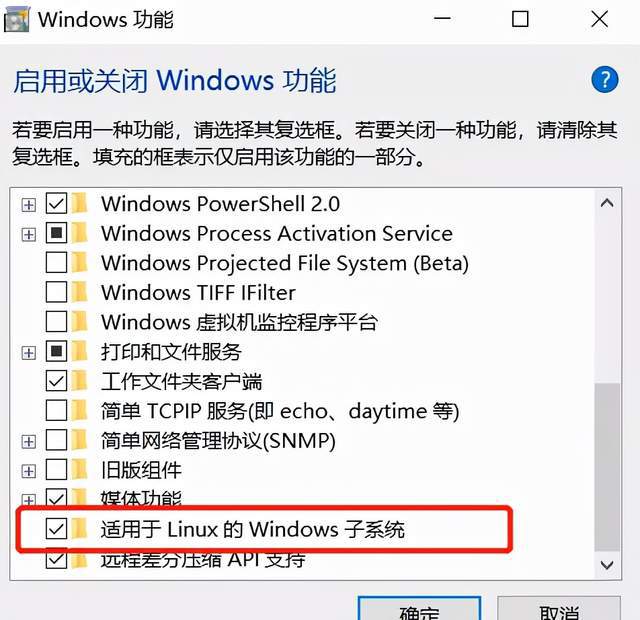Uncheck the 适用于 Linux 的 Windows 子系统 checkbox

coord(56,529)
